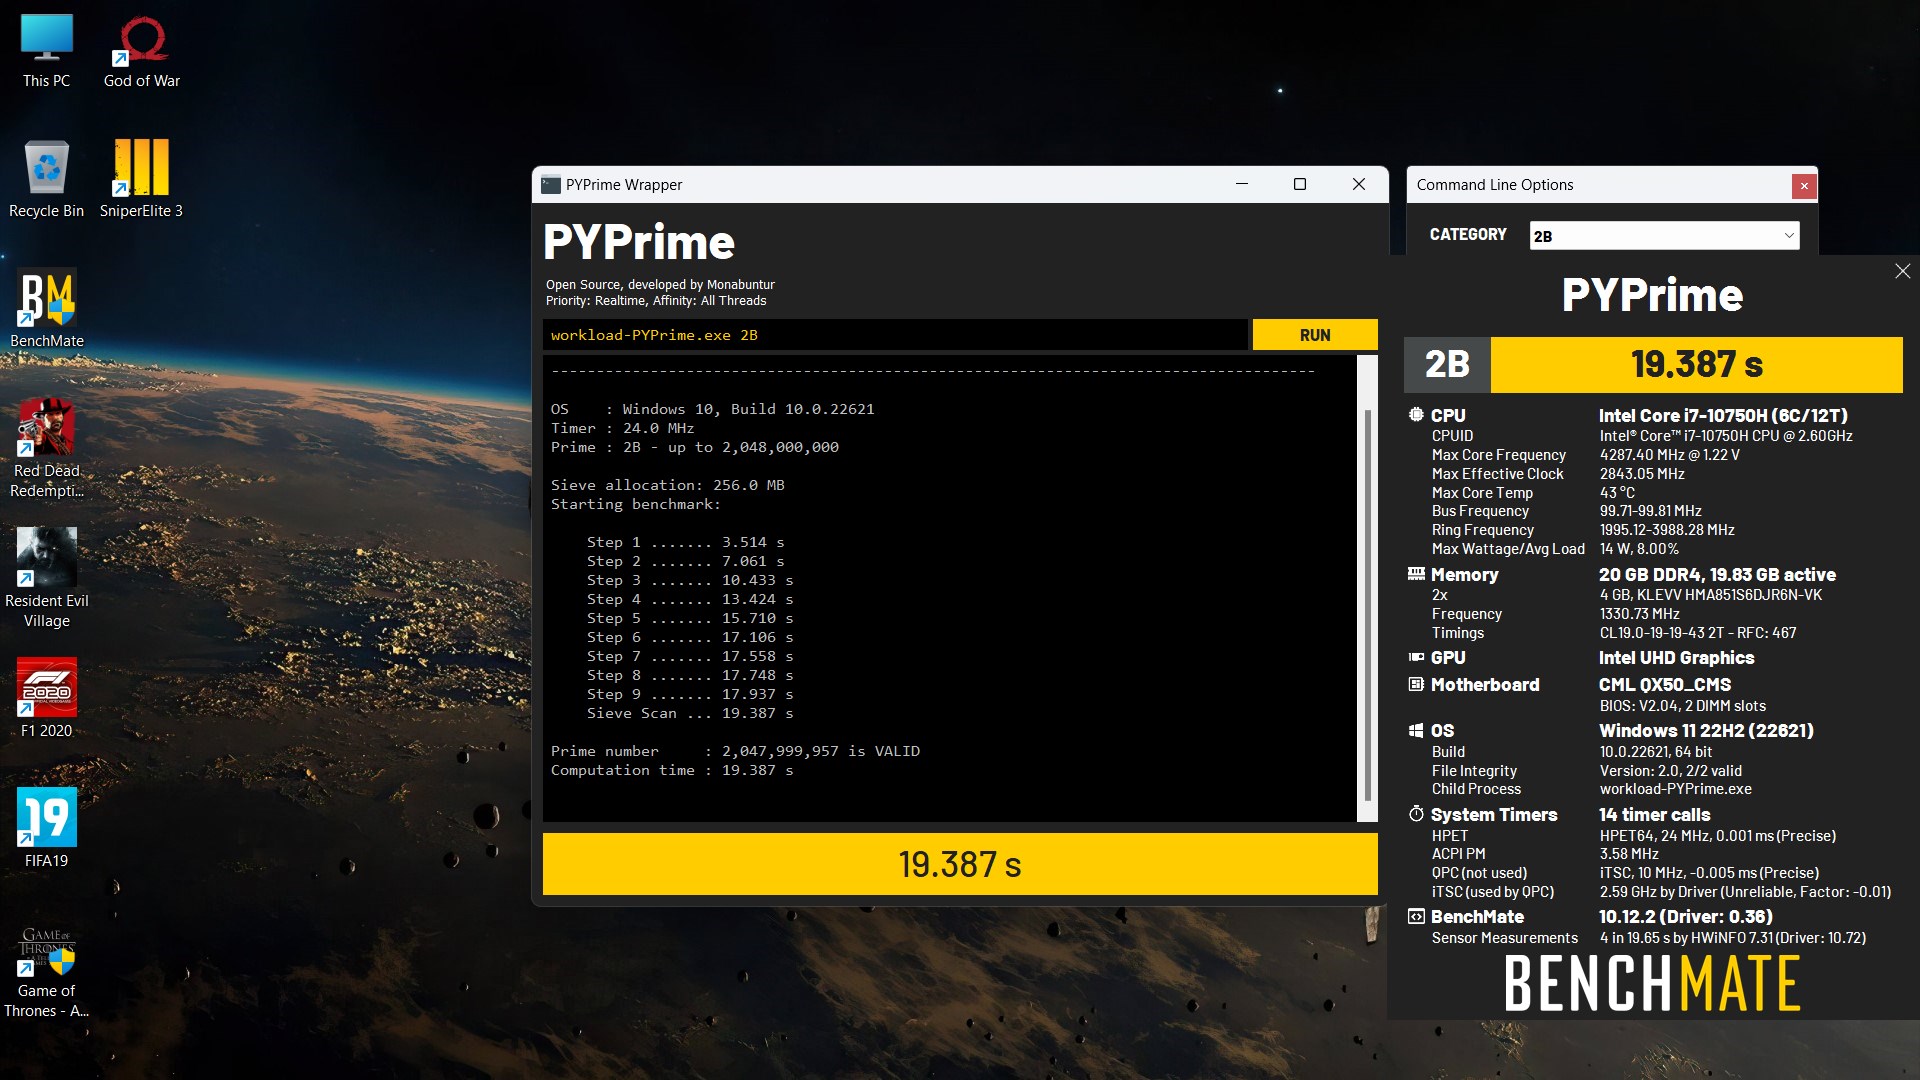
Task: Select the Motherboard section icon
Action: point(1416,684)
